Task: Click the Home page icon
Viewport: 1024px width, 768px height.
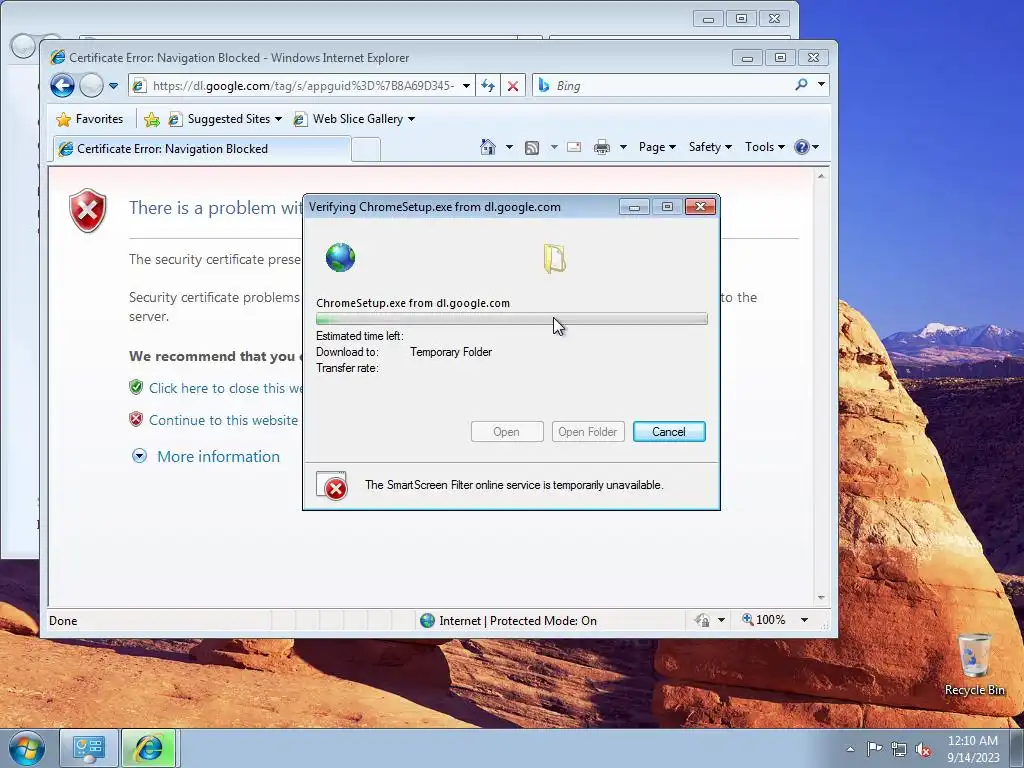Action: coord(488,147)
